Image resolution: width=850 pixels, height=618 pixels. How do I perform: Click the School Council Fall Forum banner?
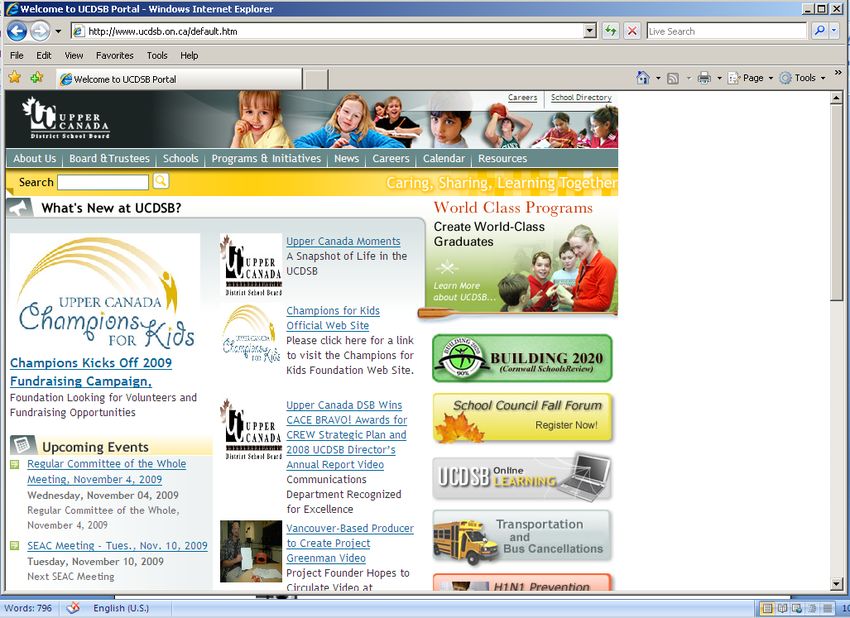(x=522, y=417)
